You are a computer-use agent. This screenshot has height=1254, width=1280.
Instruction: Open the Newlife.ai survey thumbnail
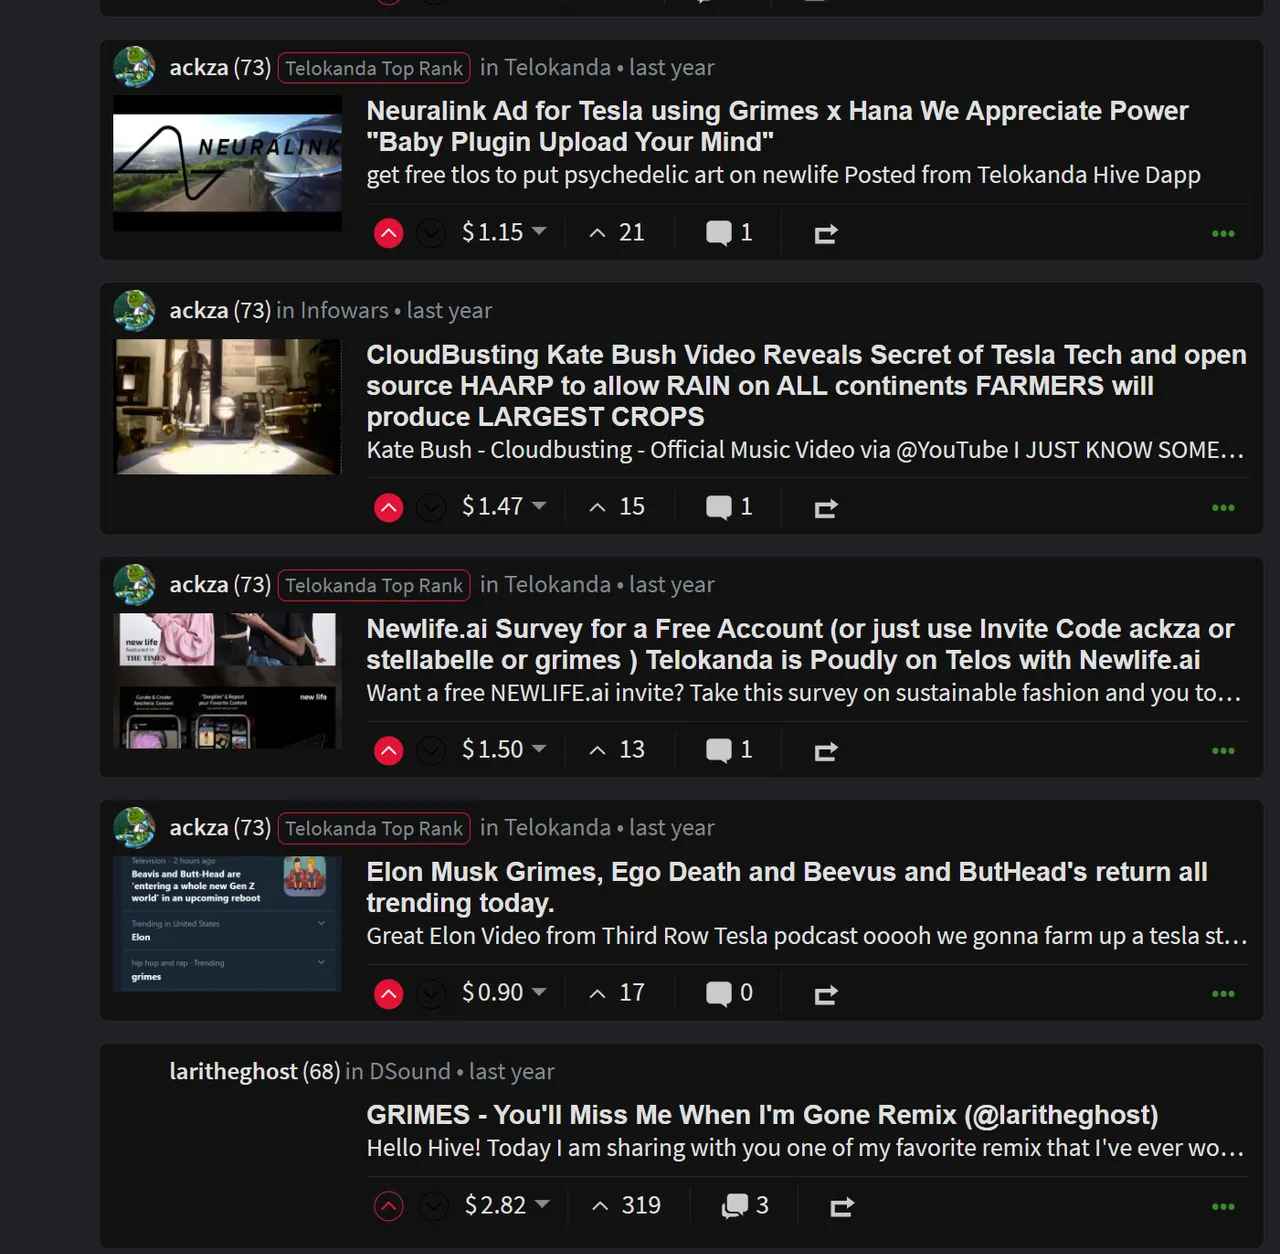point(227,681)
